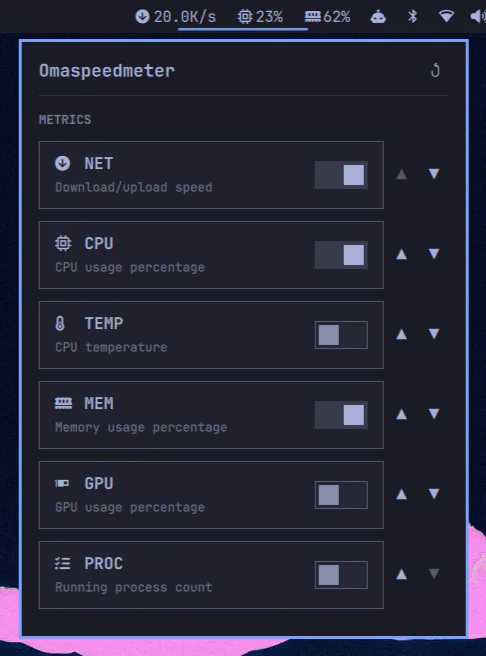Toggle the CPU usage percentage switch

coord(341,255)
